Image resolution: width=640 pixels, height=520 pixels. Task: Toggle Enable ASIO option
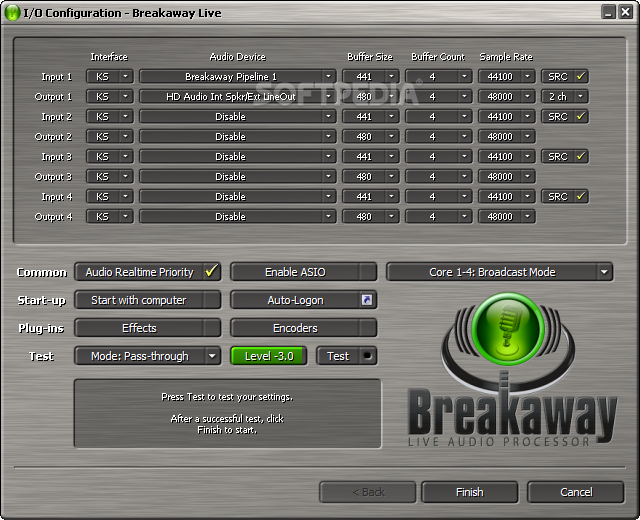pyautogui.click(x=304, y=272)
